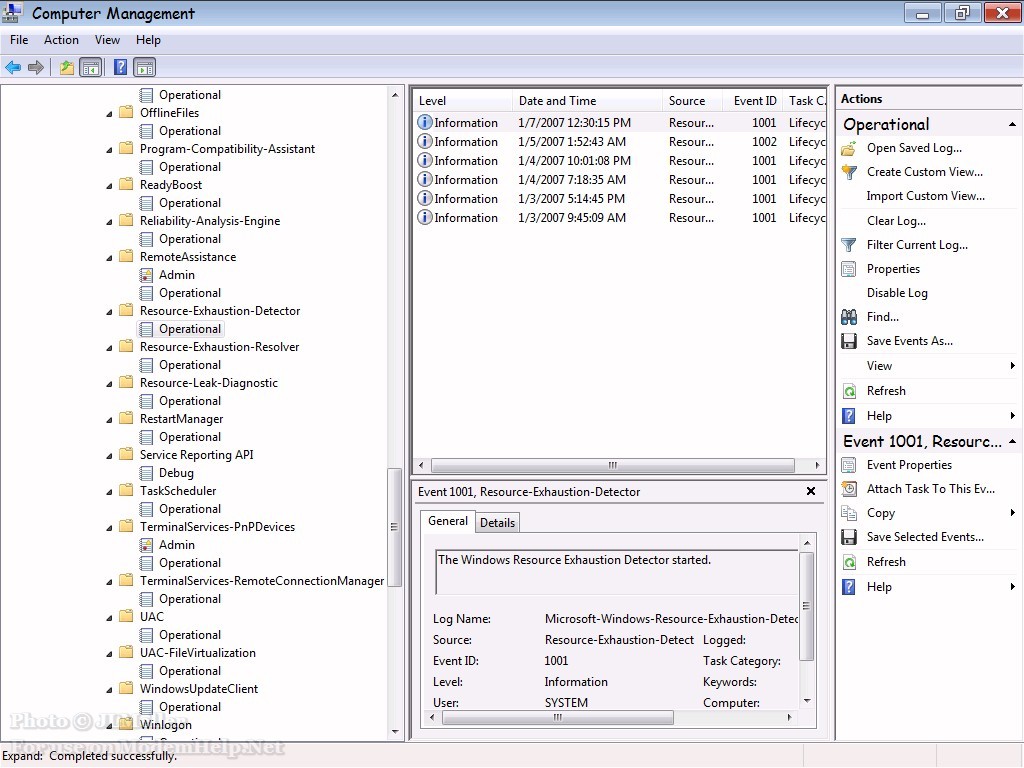Image resolution: width=1024 pixels, height=768 pixels.
Task: Select event logged 1/7/2007 12:30:15 PM
Action: (x=620, y=123)
